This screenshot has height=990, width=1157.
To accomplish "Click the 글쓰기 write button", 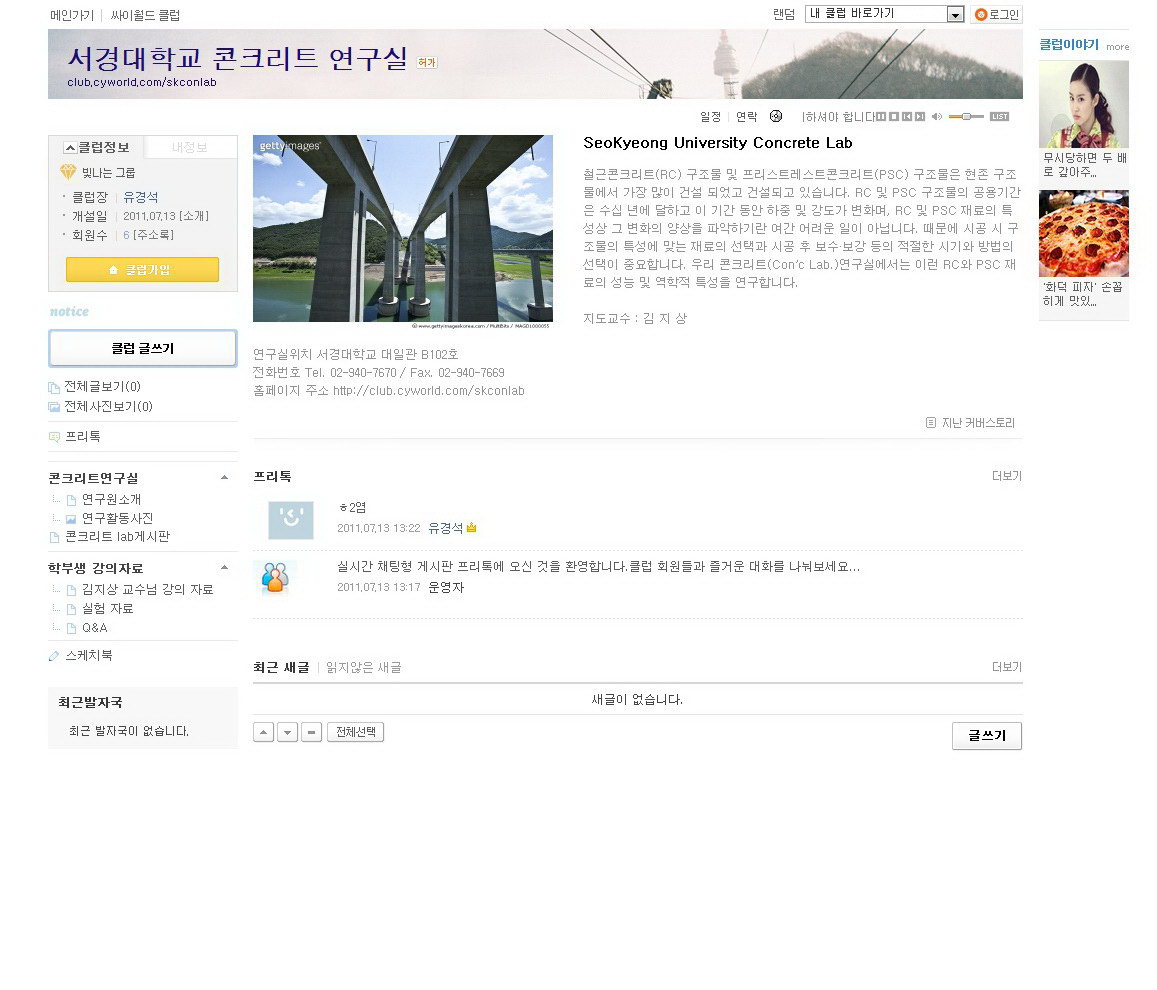I will (x=987, y=735).
